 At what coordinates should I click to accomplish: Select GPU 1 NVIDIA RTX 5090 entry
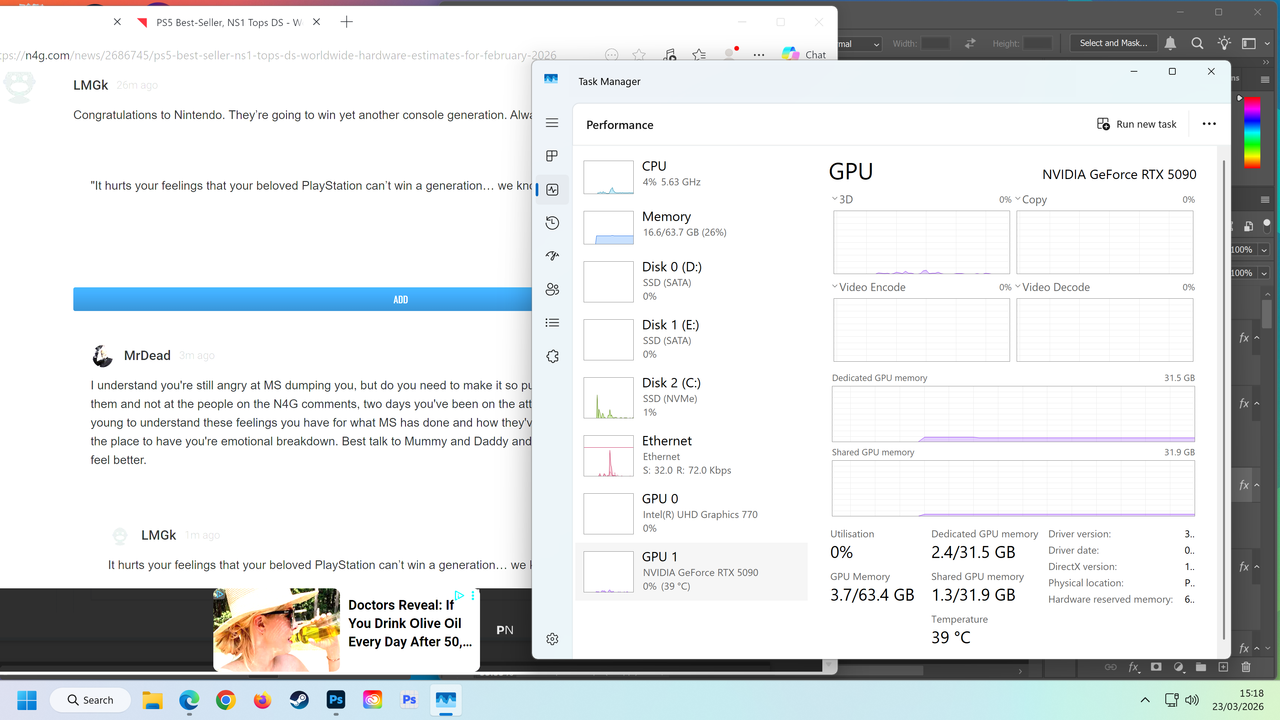click(691, 571)
